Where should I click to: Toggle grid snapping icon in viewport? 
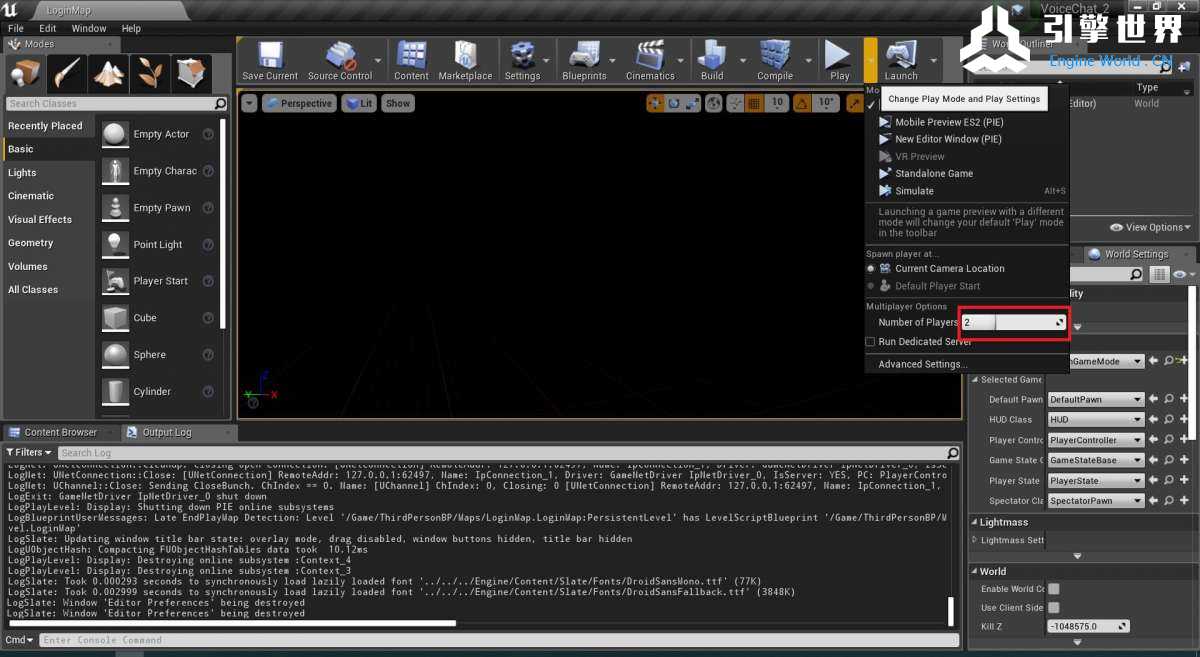tap(754, 103)
